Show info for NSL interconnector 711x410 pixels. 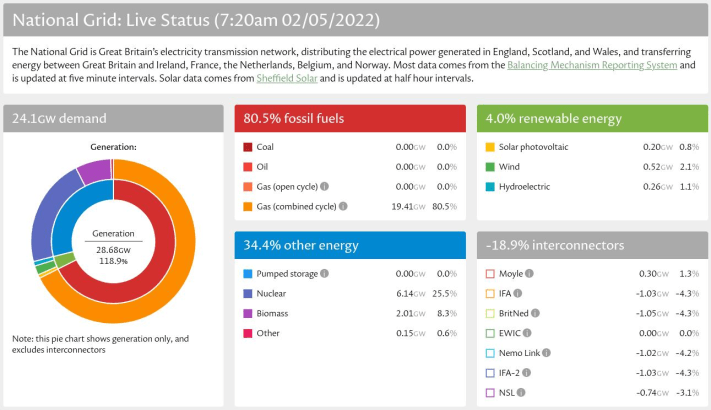(520, 393)
